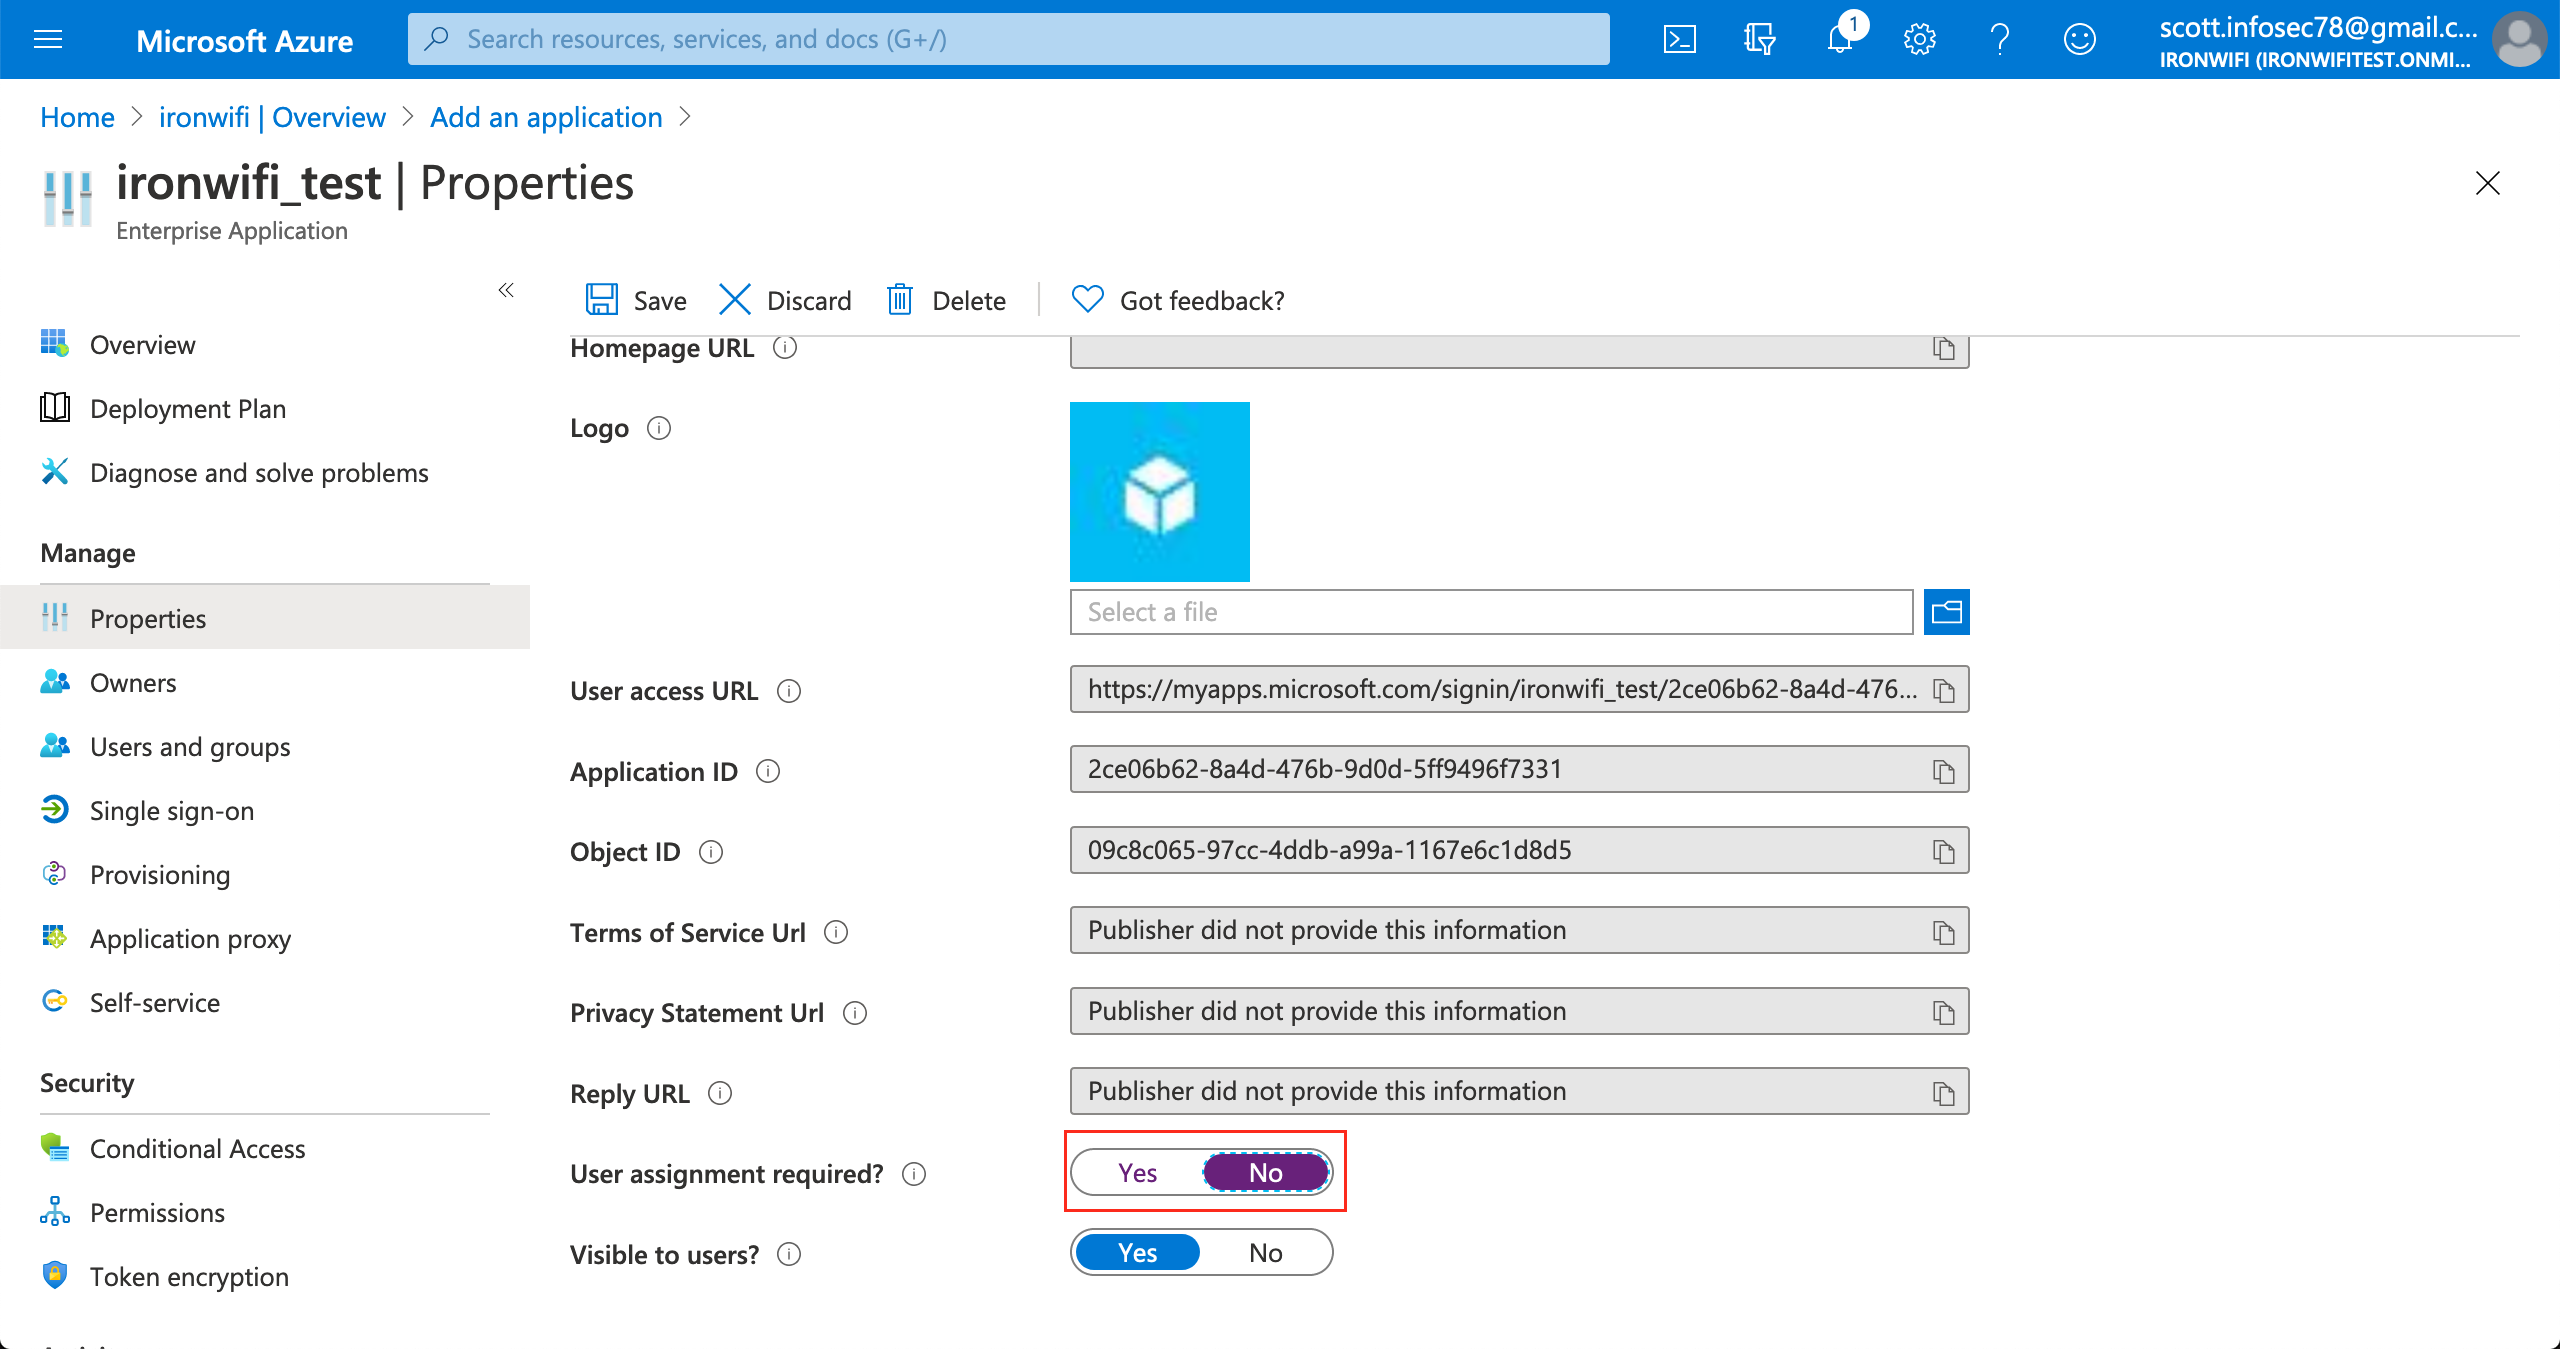Open Users and groups in the sidebar
The image size is (2560, 1349).
(x=189, y=746)
